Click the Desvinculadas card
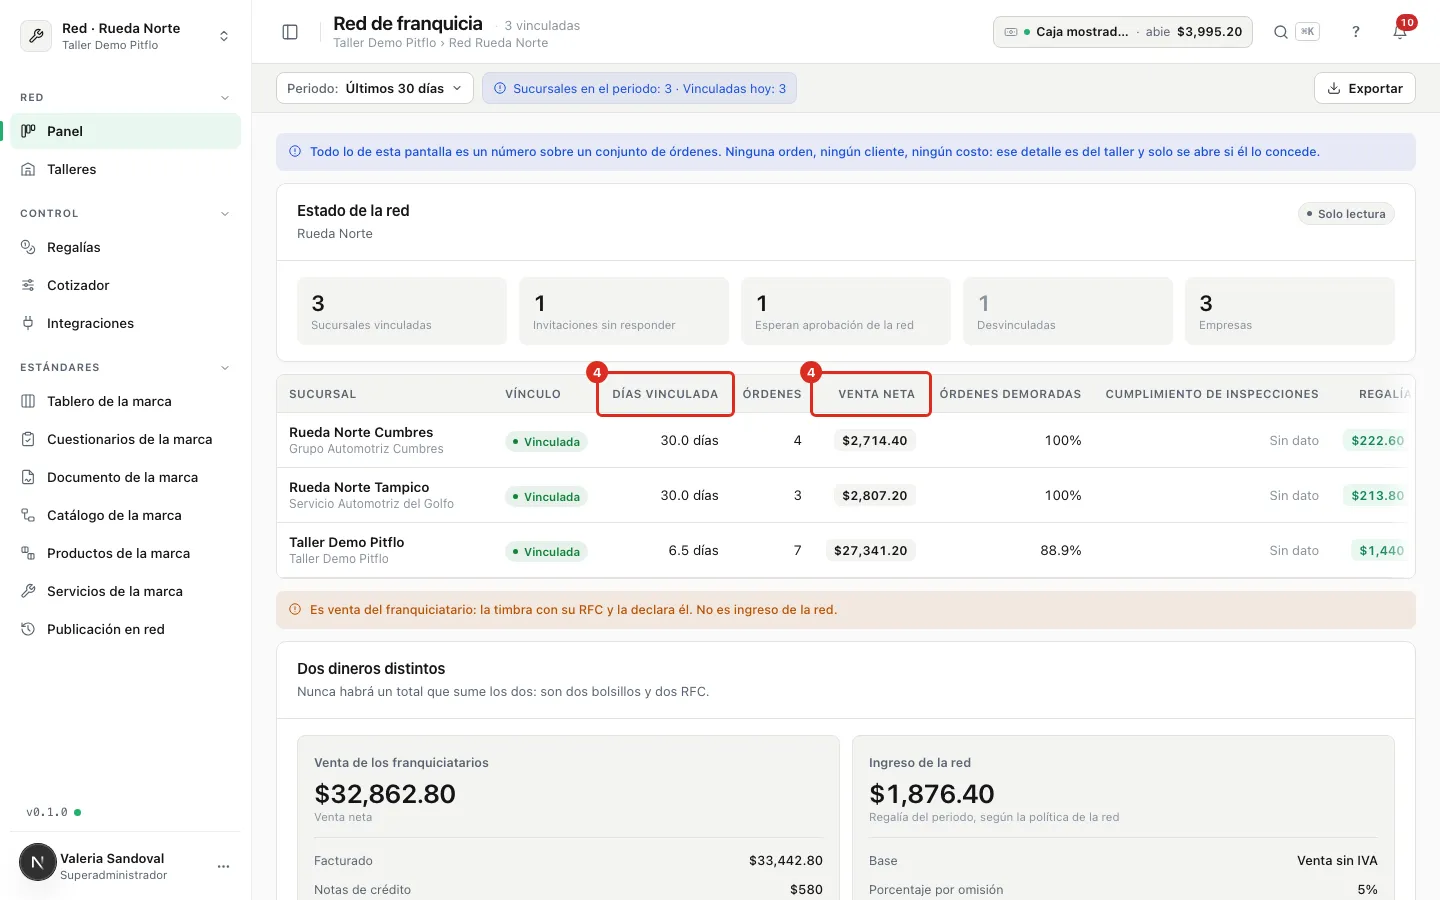Viewport: 1440px width, 900px height. pos(1068,311)
